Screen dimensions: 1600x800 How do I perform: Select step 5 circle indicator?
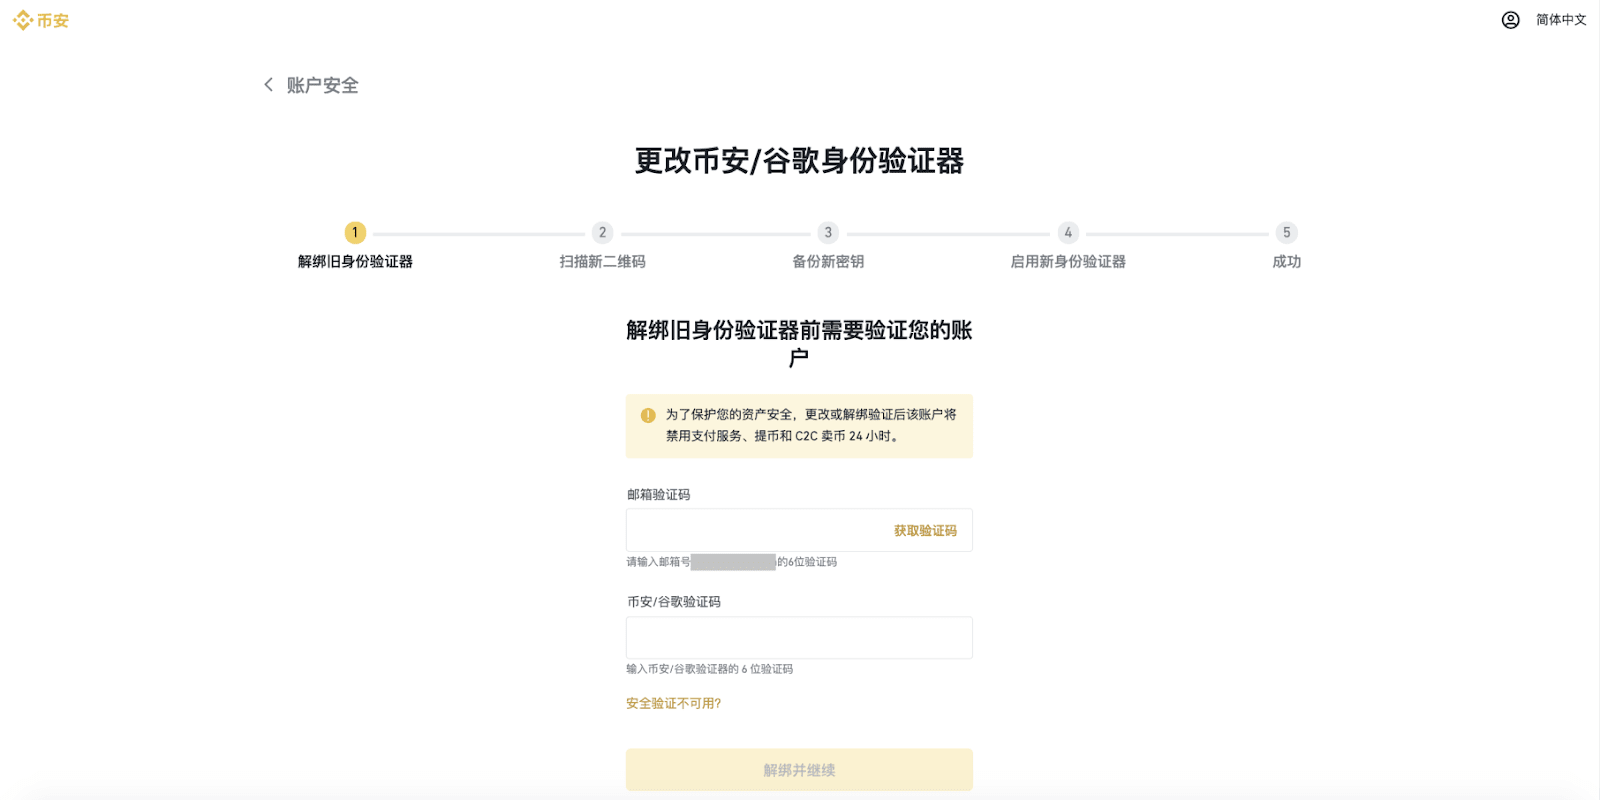[1287, 233]
